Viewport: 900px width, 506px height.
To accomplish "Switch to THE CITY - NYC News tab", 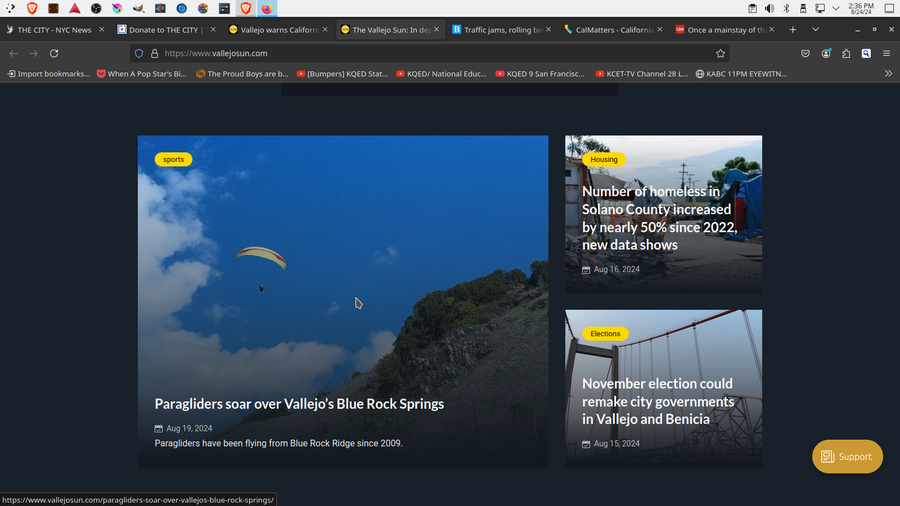I will [54, 30].
